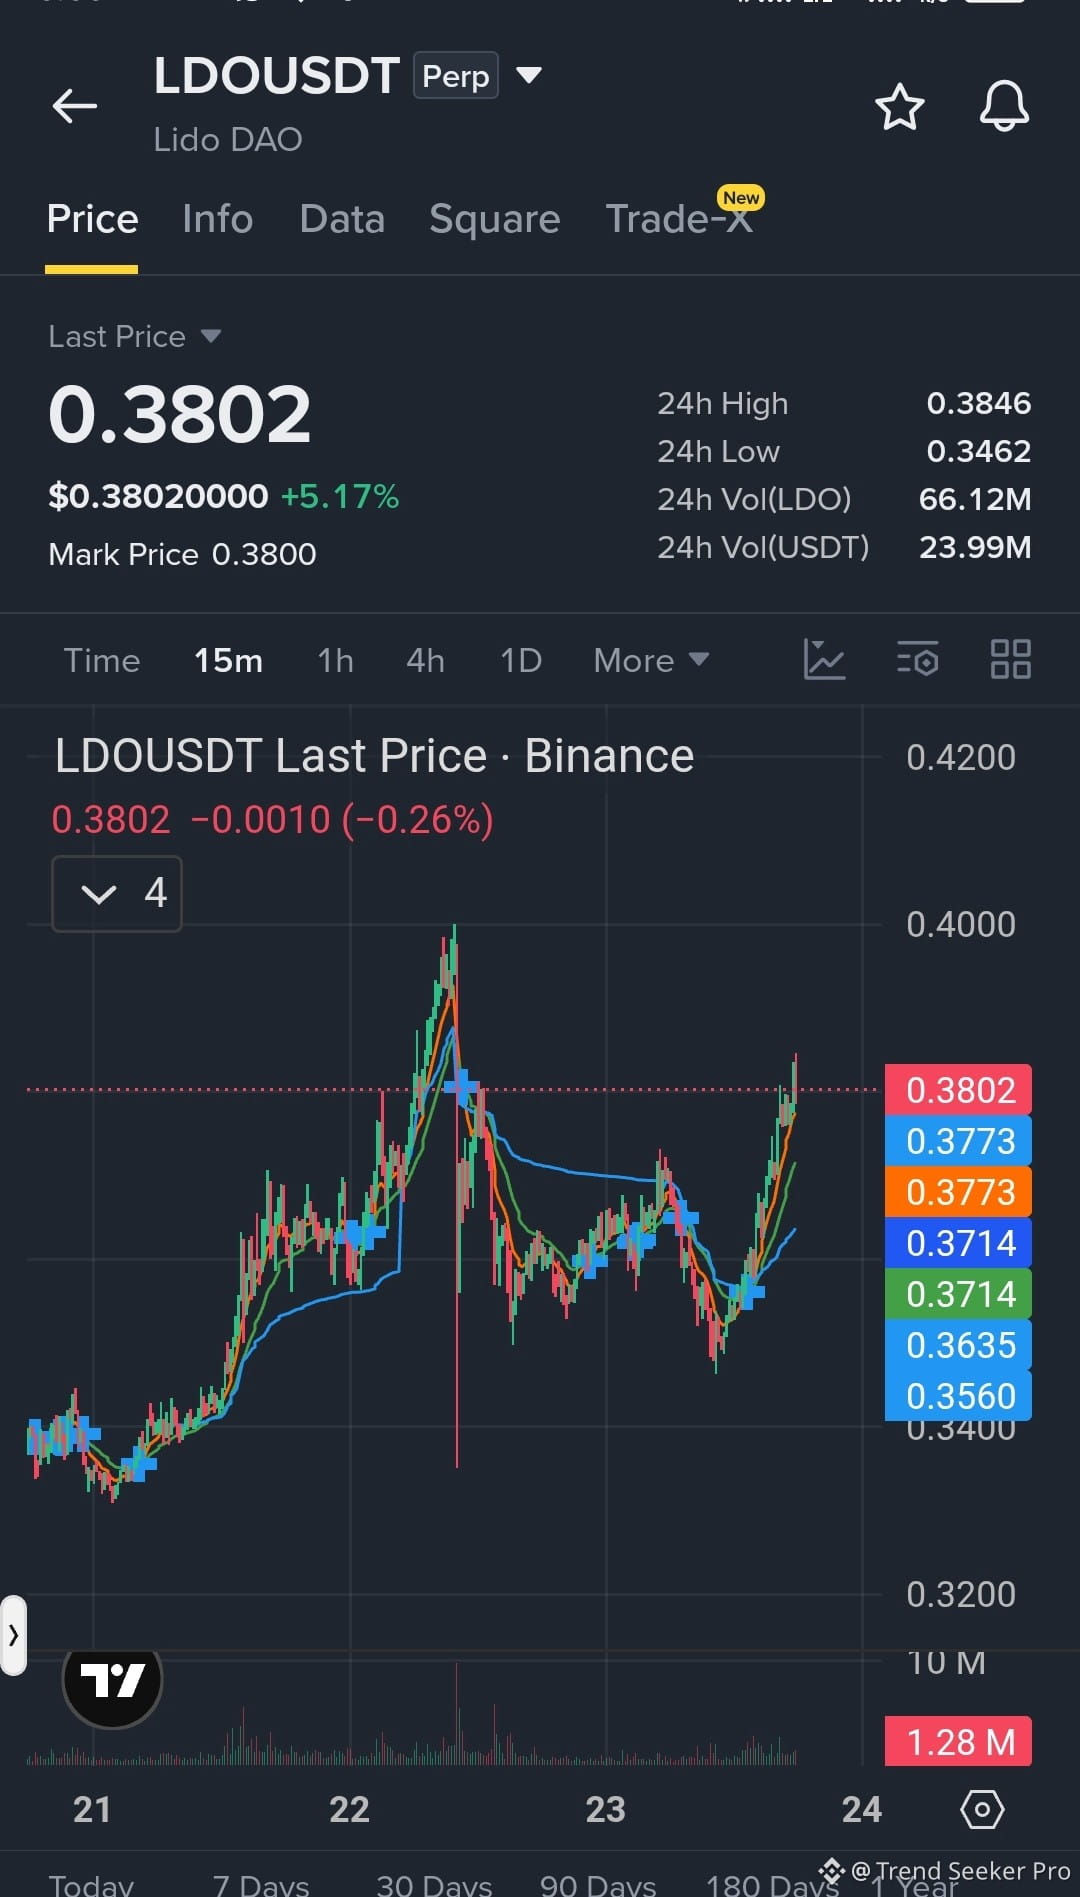The width and height of the screenshot is (1080, 1897).
Task: Tap the TradingView logo badge
Action: pos(112,1679)
